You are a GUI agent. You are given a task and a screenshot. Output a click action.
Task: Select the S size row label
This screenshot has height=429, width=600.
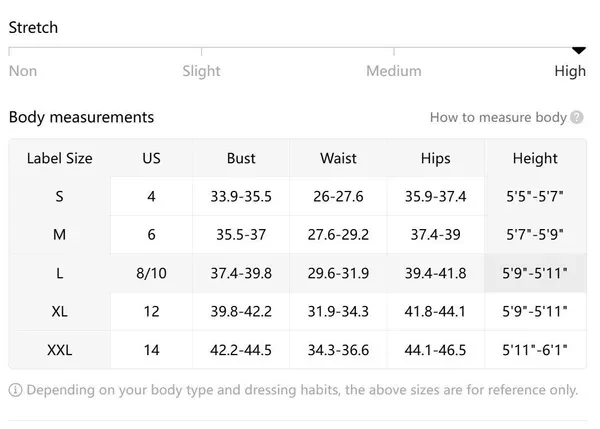click(x=60, y=196)
